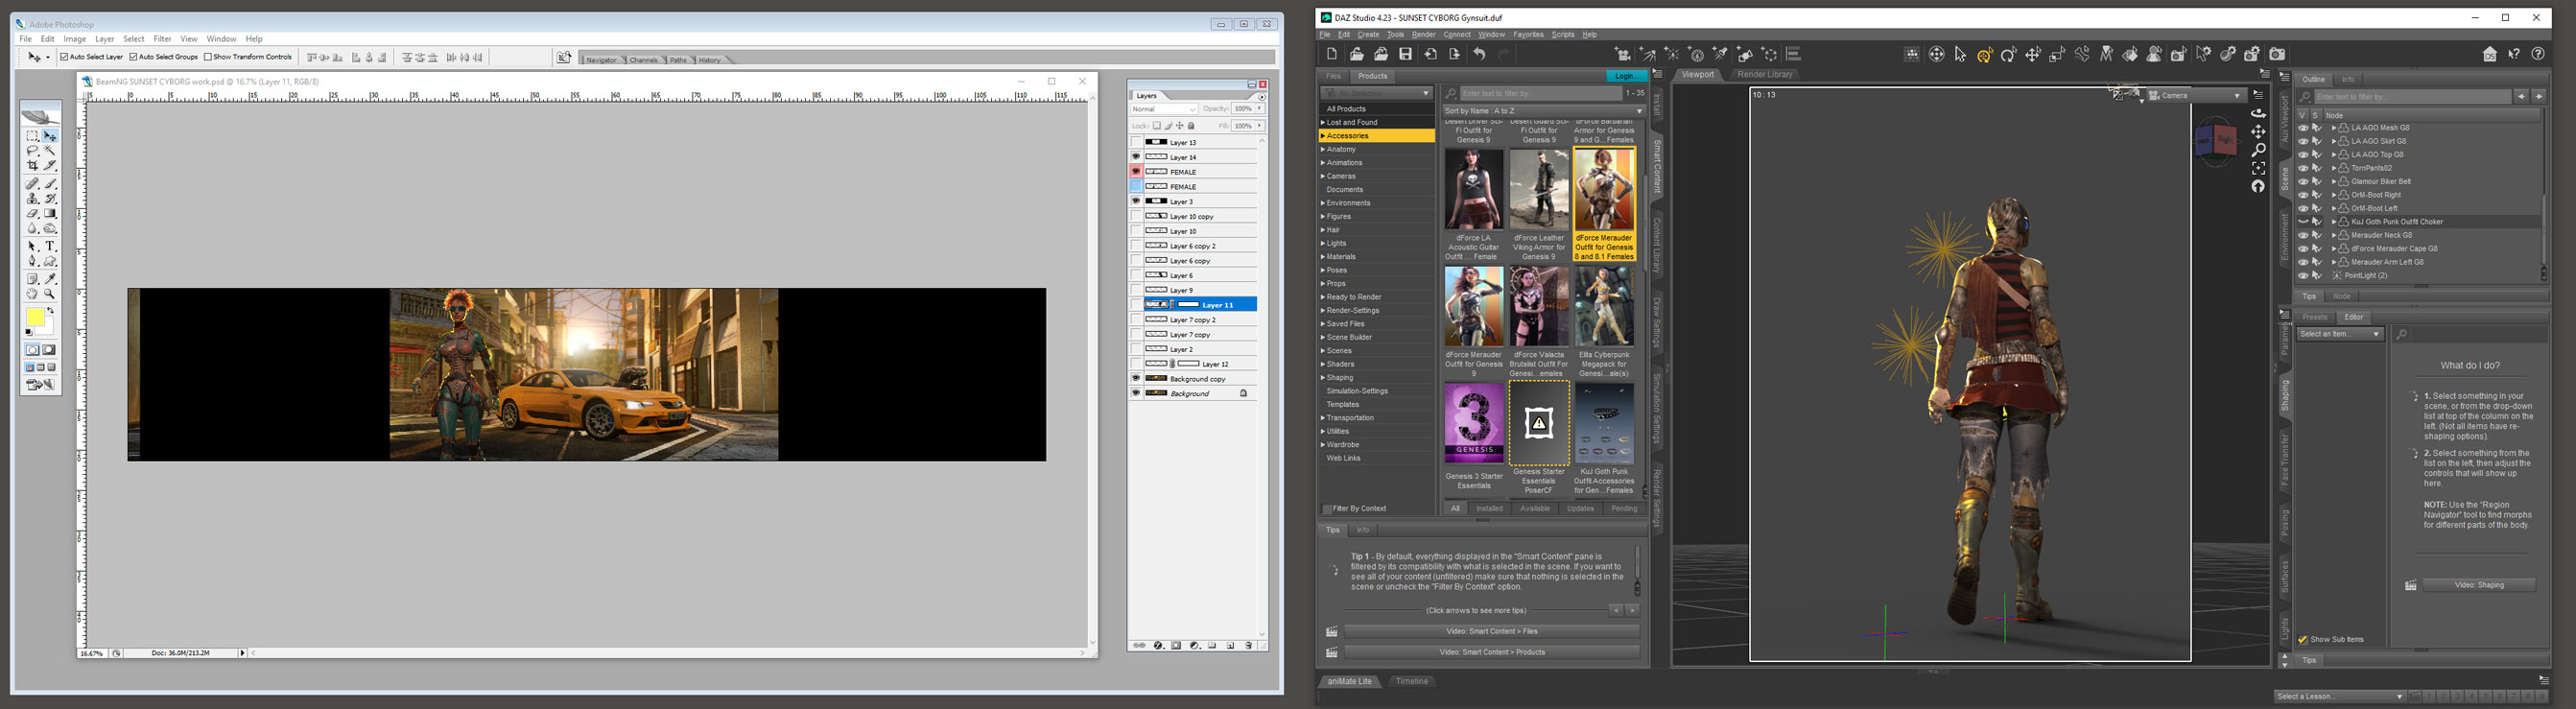This screenshot has width=2576, height=709.
Task: Open the Render menu in DAZ Studio
Action: pyautogui.click(x=1423, y=35)
